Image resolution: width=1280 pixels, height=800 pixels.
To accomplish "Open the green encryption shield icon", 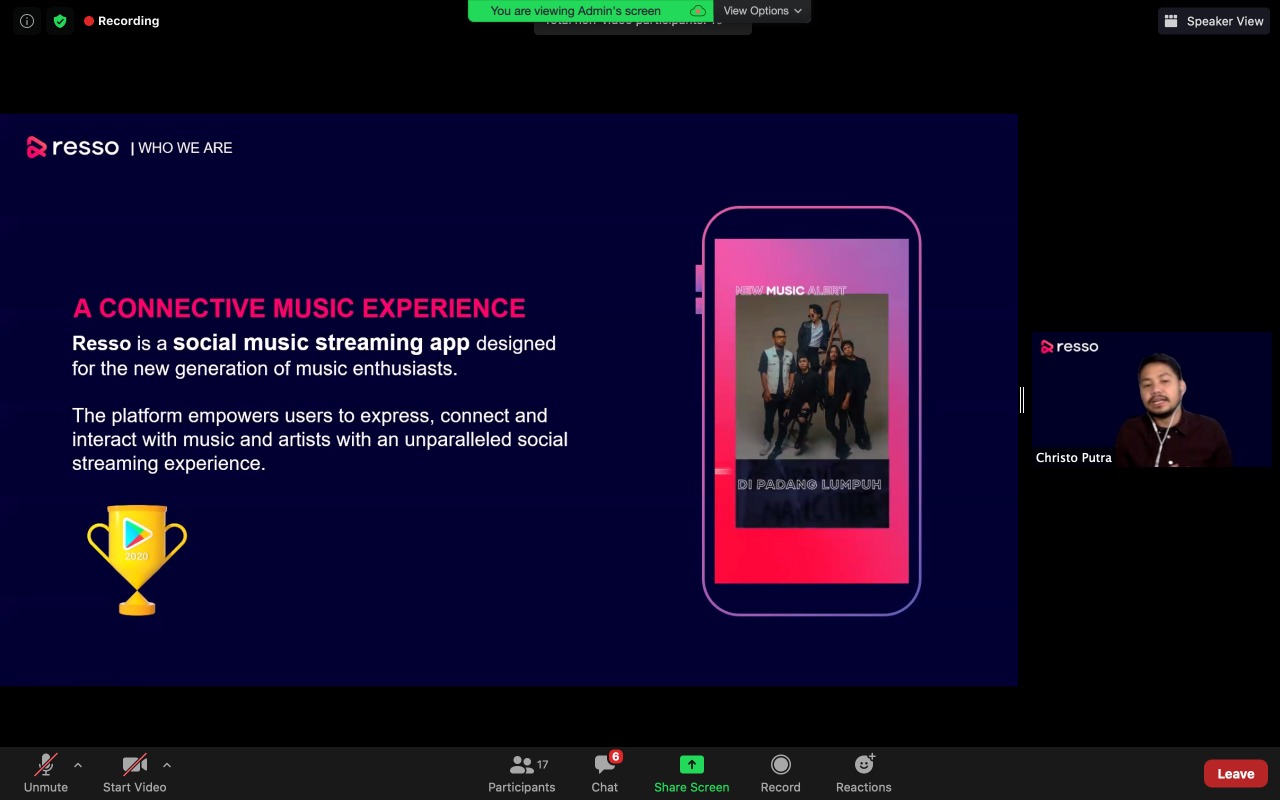I will coord(60,21).
